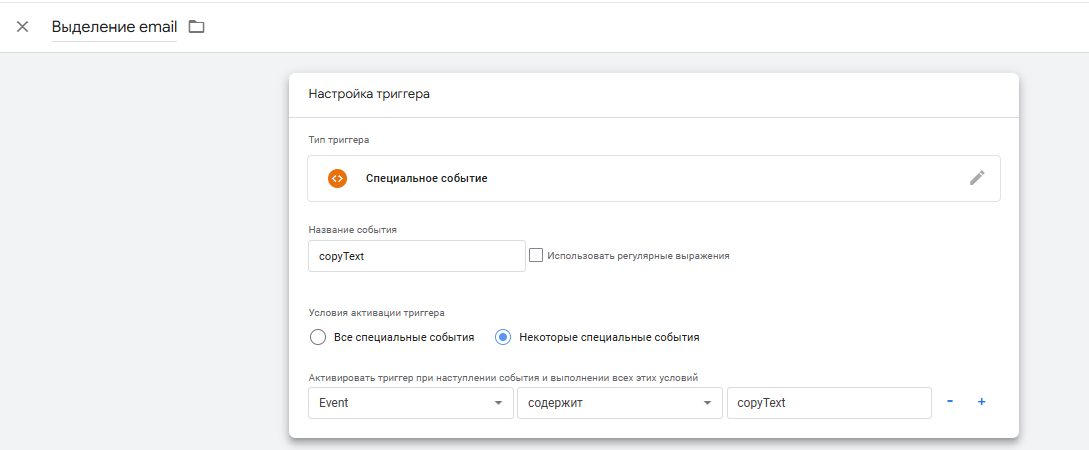The width and height of the screenshot is (1089, 450).
Task: Remove the condition with the minus button
Action: [x=949, y=401]
